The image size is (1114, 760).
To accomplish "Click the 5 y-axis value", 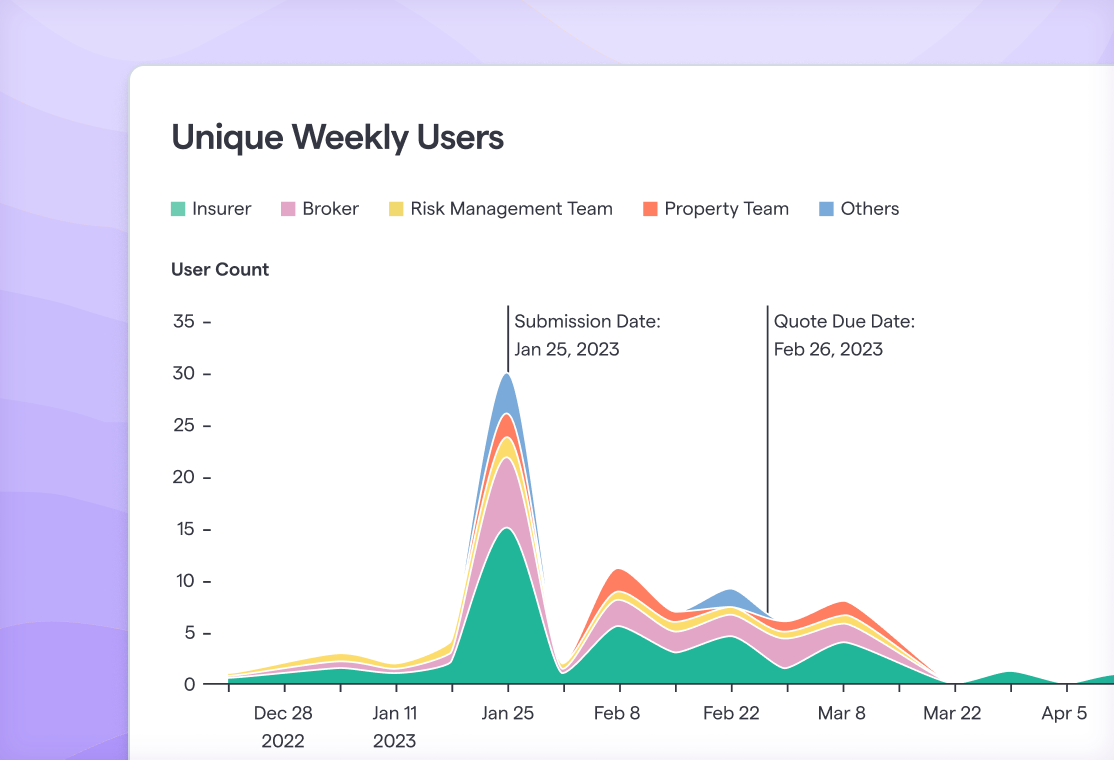I will pyautogui.click(x=190, y=633).
